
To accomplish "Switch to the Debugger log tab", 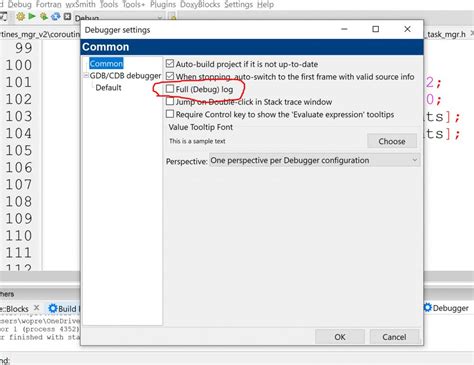I will coord(446,308).
